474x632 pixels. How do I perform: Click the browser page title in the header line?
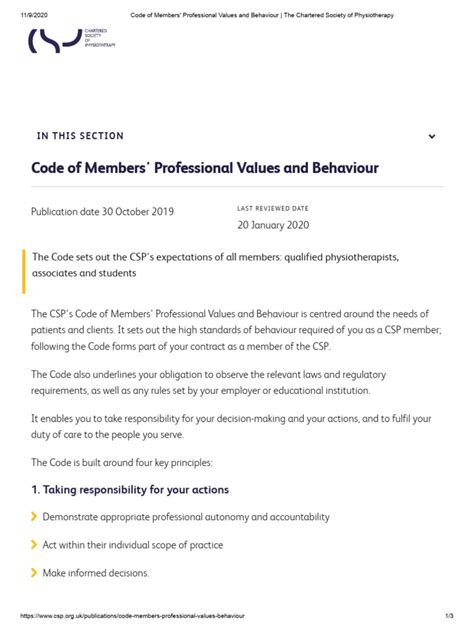click(262, 15)
